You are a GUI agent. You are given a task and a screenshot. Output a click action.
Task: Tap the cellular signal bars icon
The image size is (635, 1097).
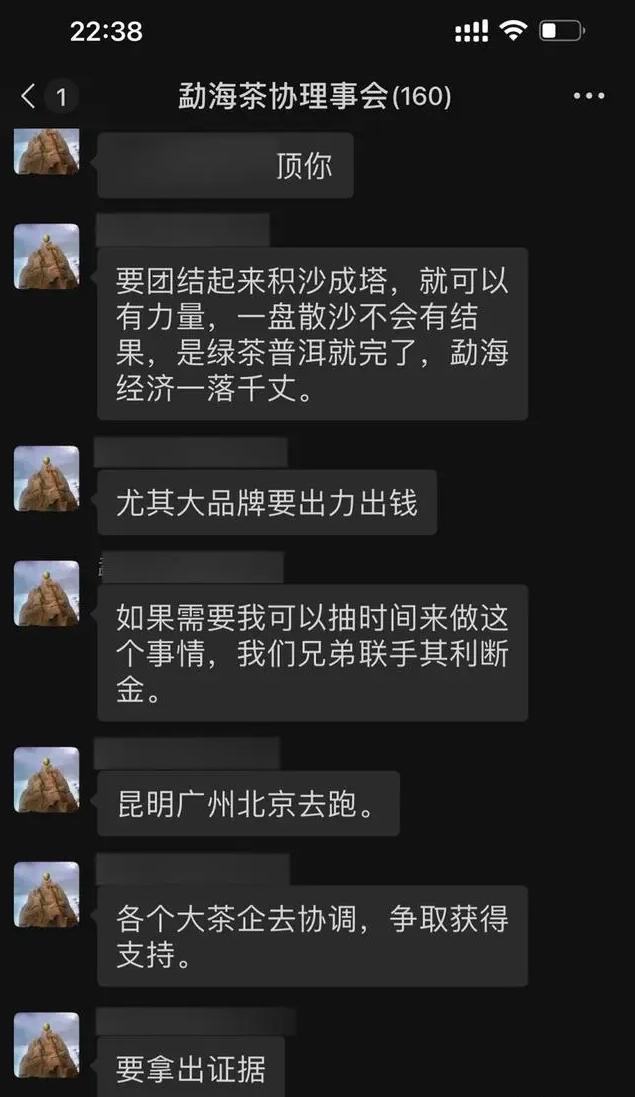point(471,31)
